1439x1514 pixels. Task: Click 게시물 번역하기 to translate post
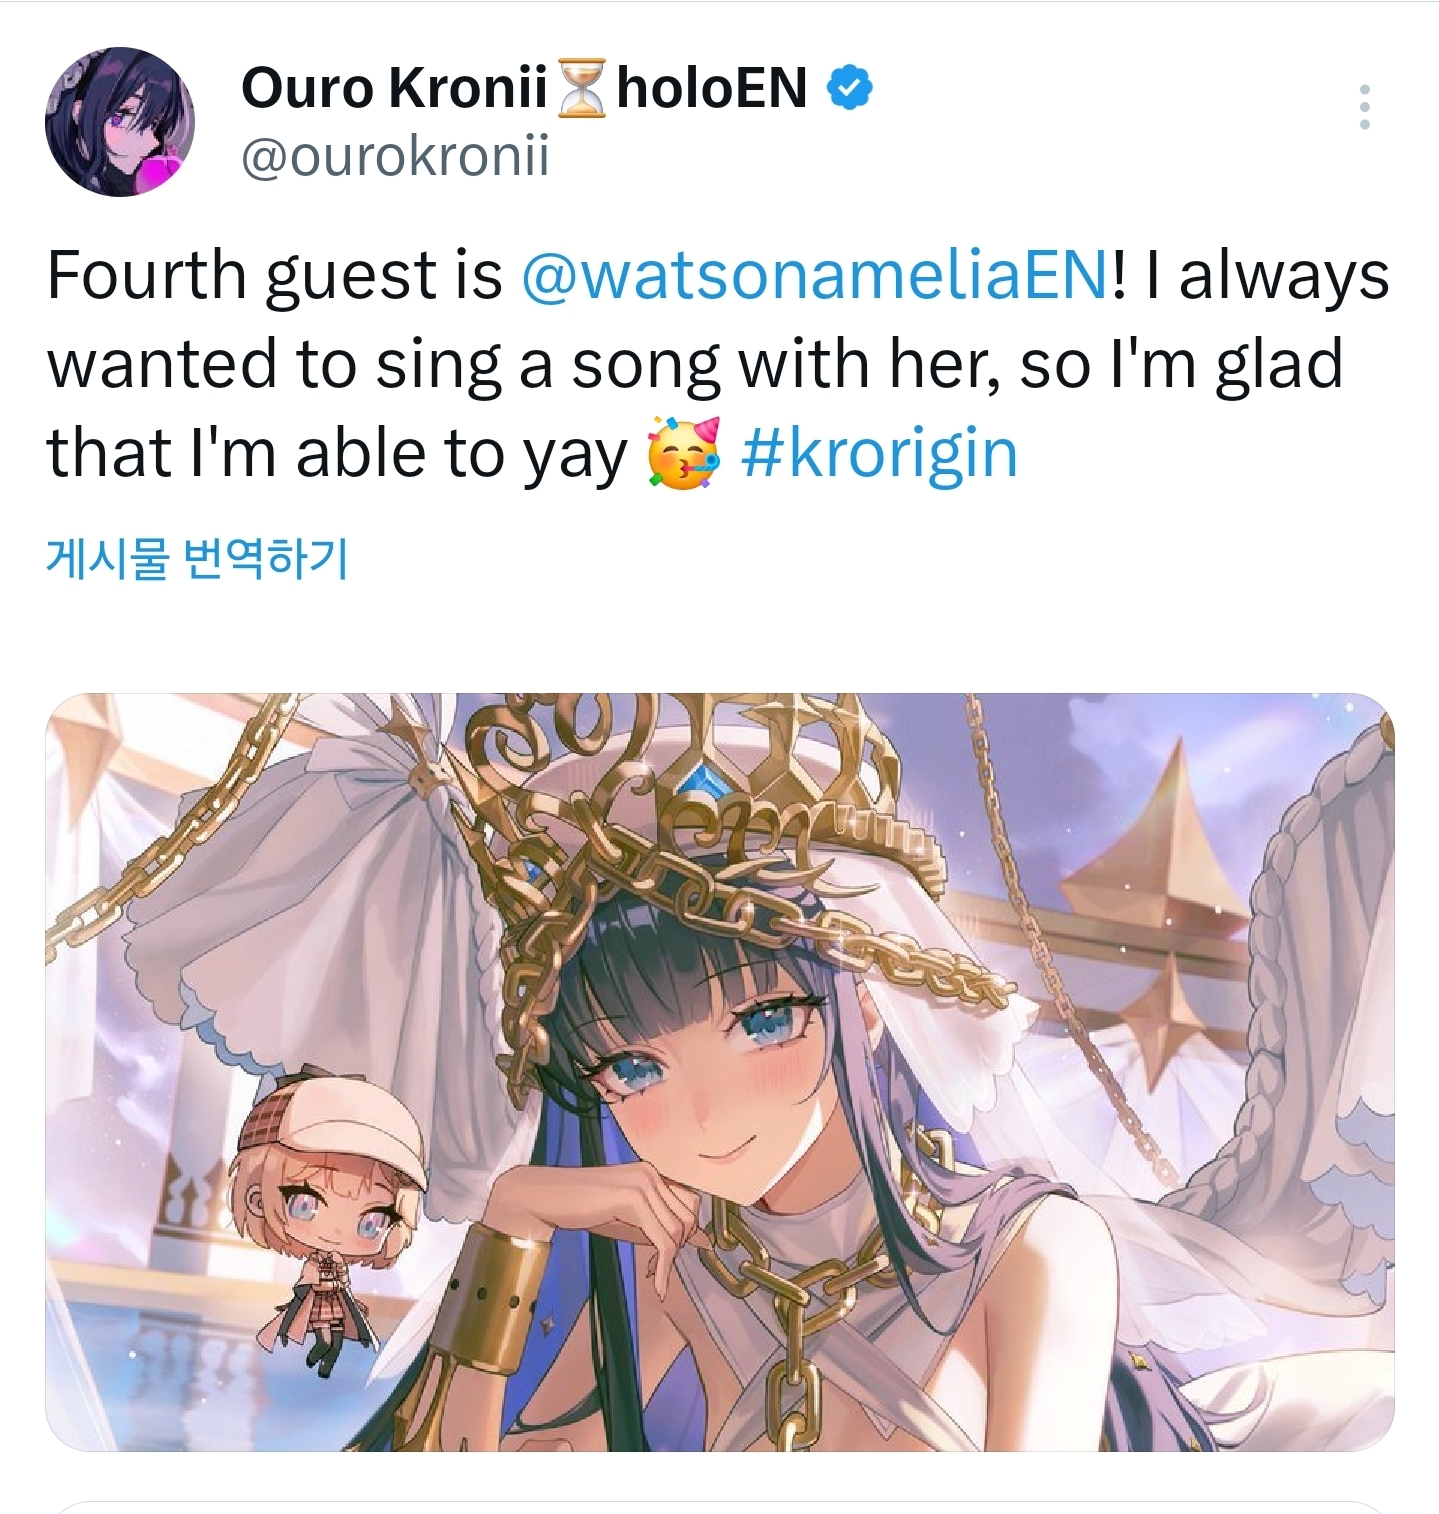[197, 557]
